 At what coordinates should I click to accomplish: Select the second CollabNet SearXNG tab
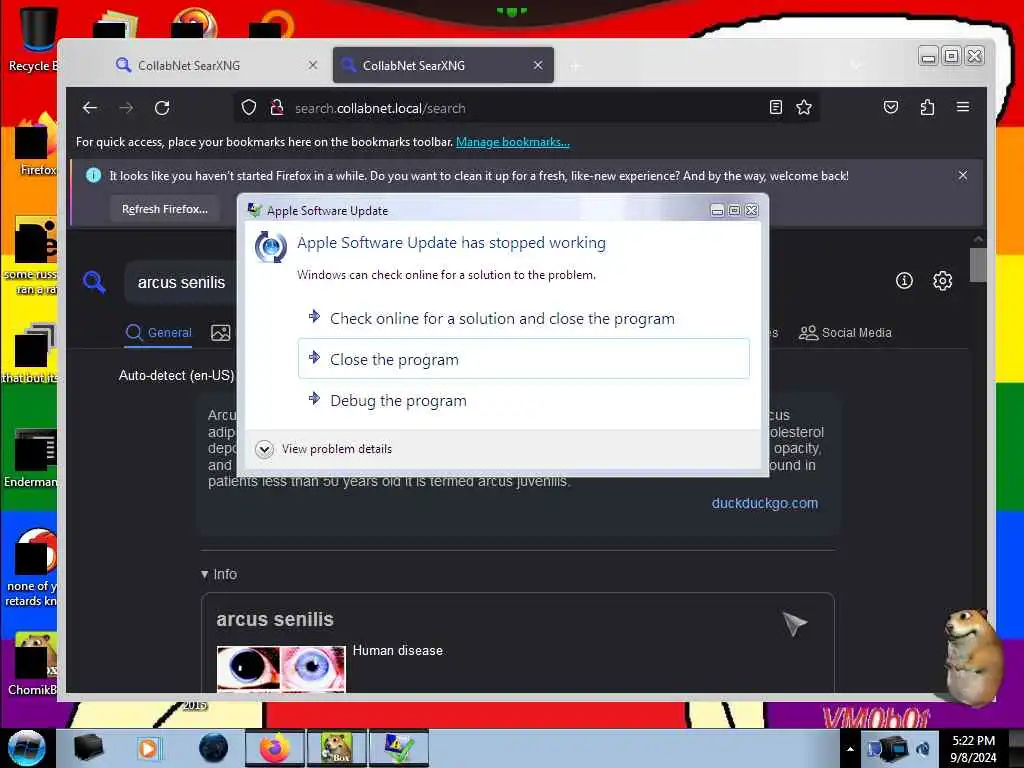tap(443, 65)
